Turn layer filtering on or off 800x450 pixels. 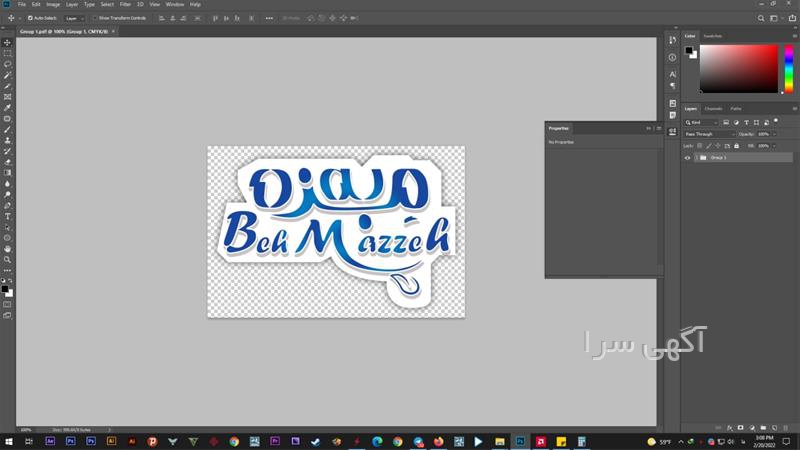(776, 121)
